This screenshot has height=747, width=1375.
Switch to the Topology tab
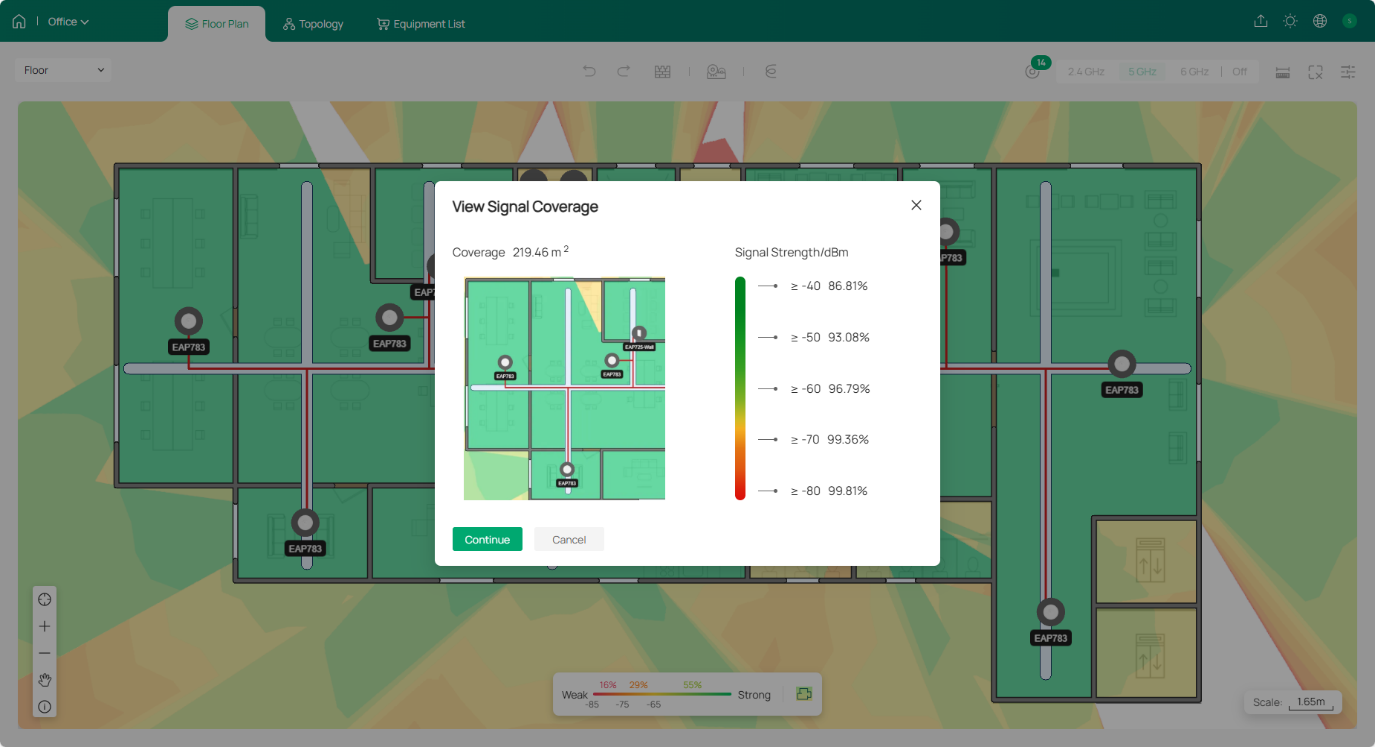[x=312, y=24]
